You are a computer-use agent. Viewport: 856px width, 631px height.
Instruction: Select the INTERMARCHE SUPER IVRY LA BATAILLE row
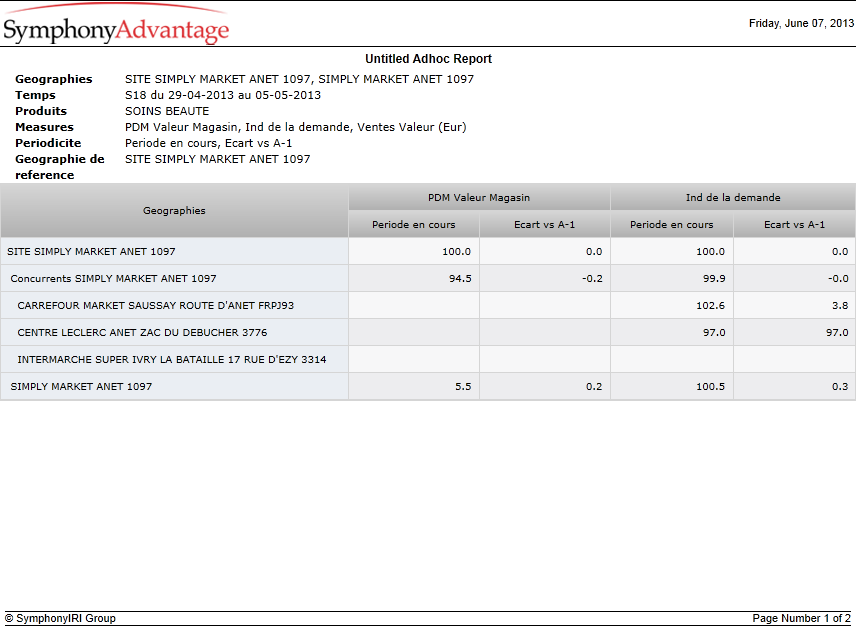pos(428,359)
